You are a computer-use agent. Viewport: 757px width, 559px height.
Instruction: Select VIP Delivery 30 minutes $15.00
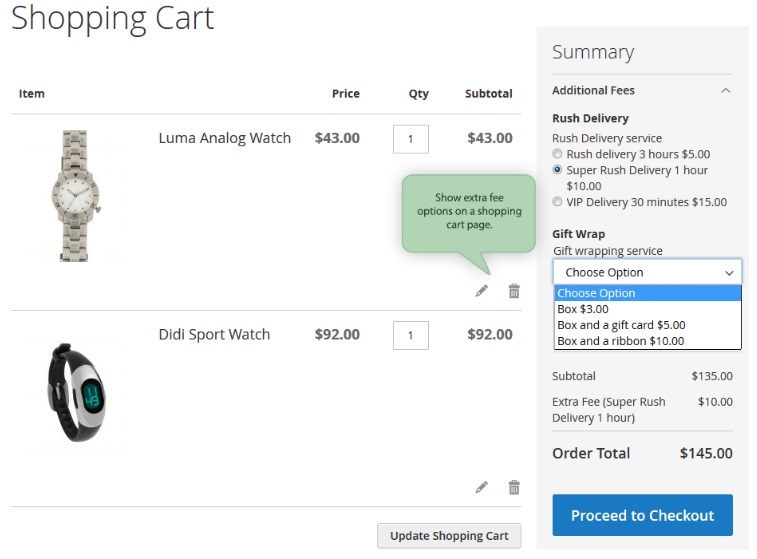point(558,202)
